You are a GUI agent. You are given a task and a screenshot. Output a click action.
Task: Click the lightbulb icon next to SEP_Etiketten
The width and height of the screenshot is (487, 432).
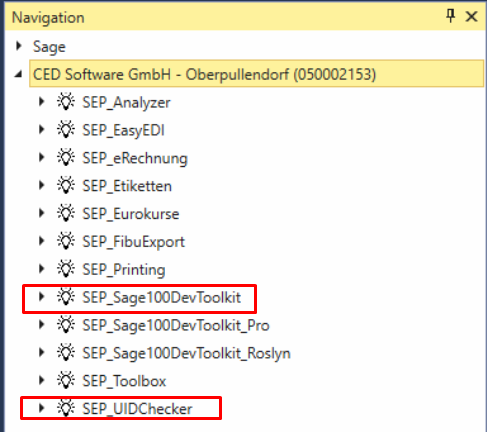pyautogui.click(x=66, y=185)
